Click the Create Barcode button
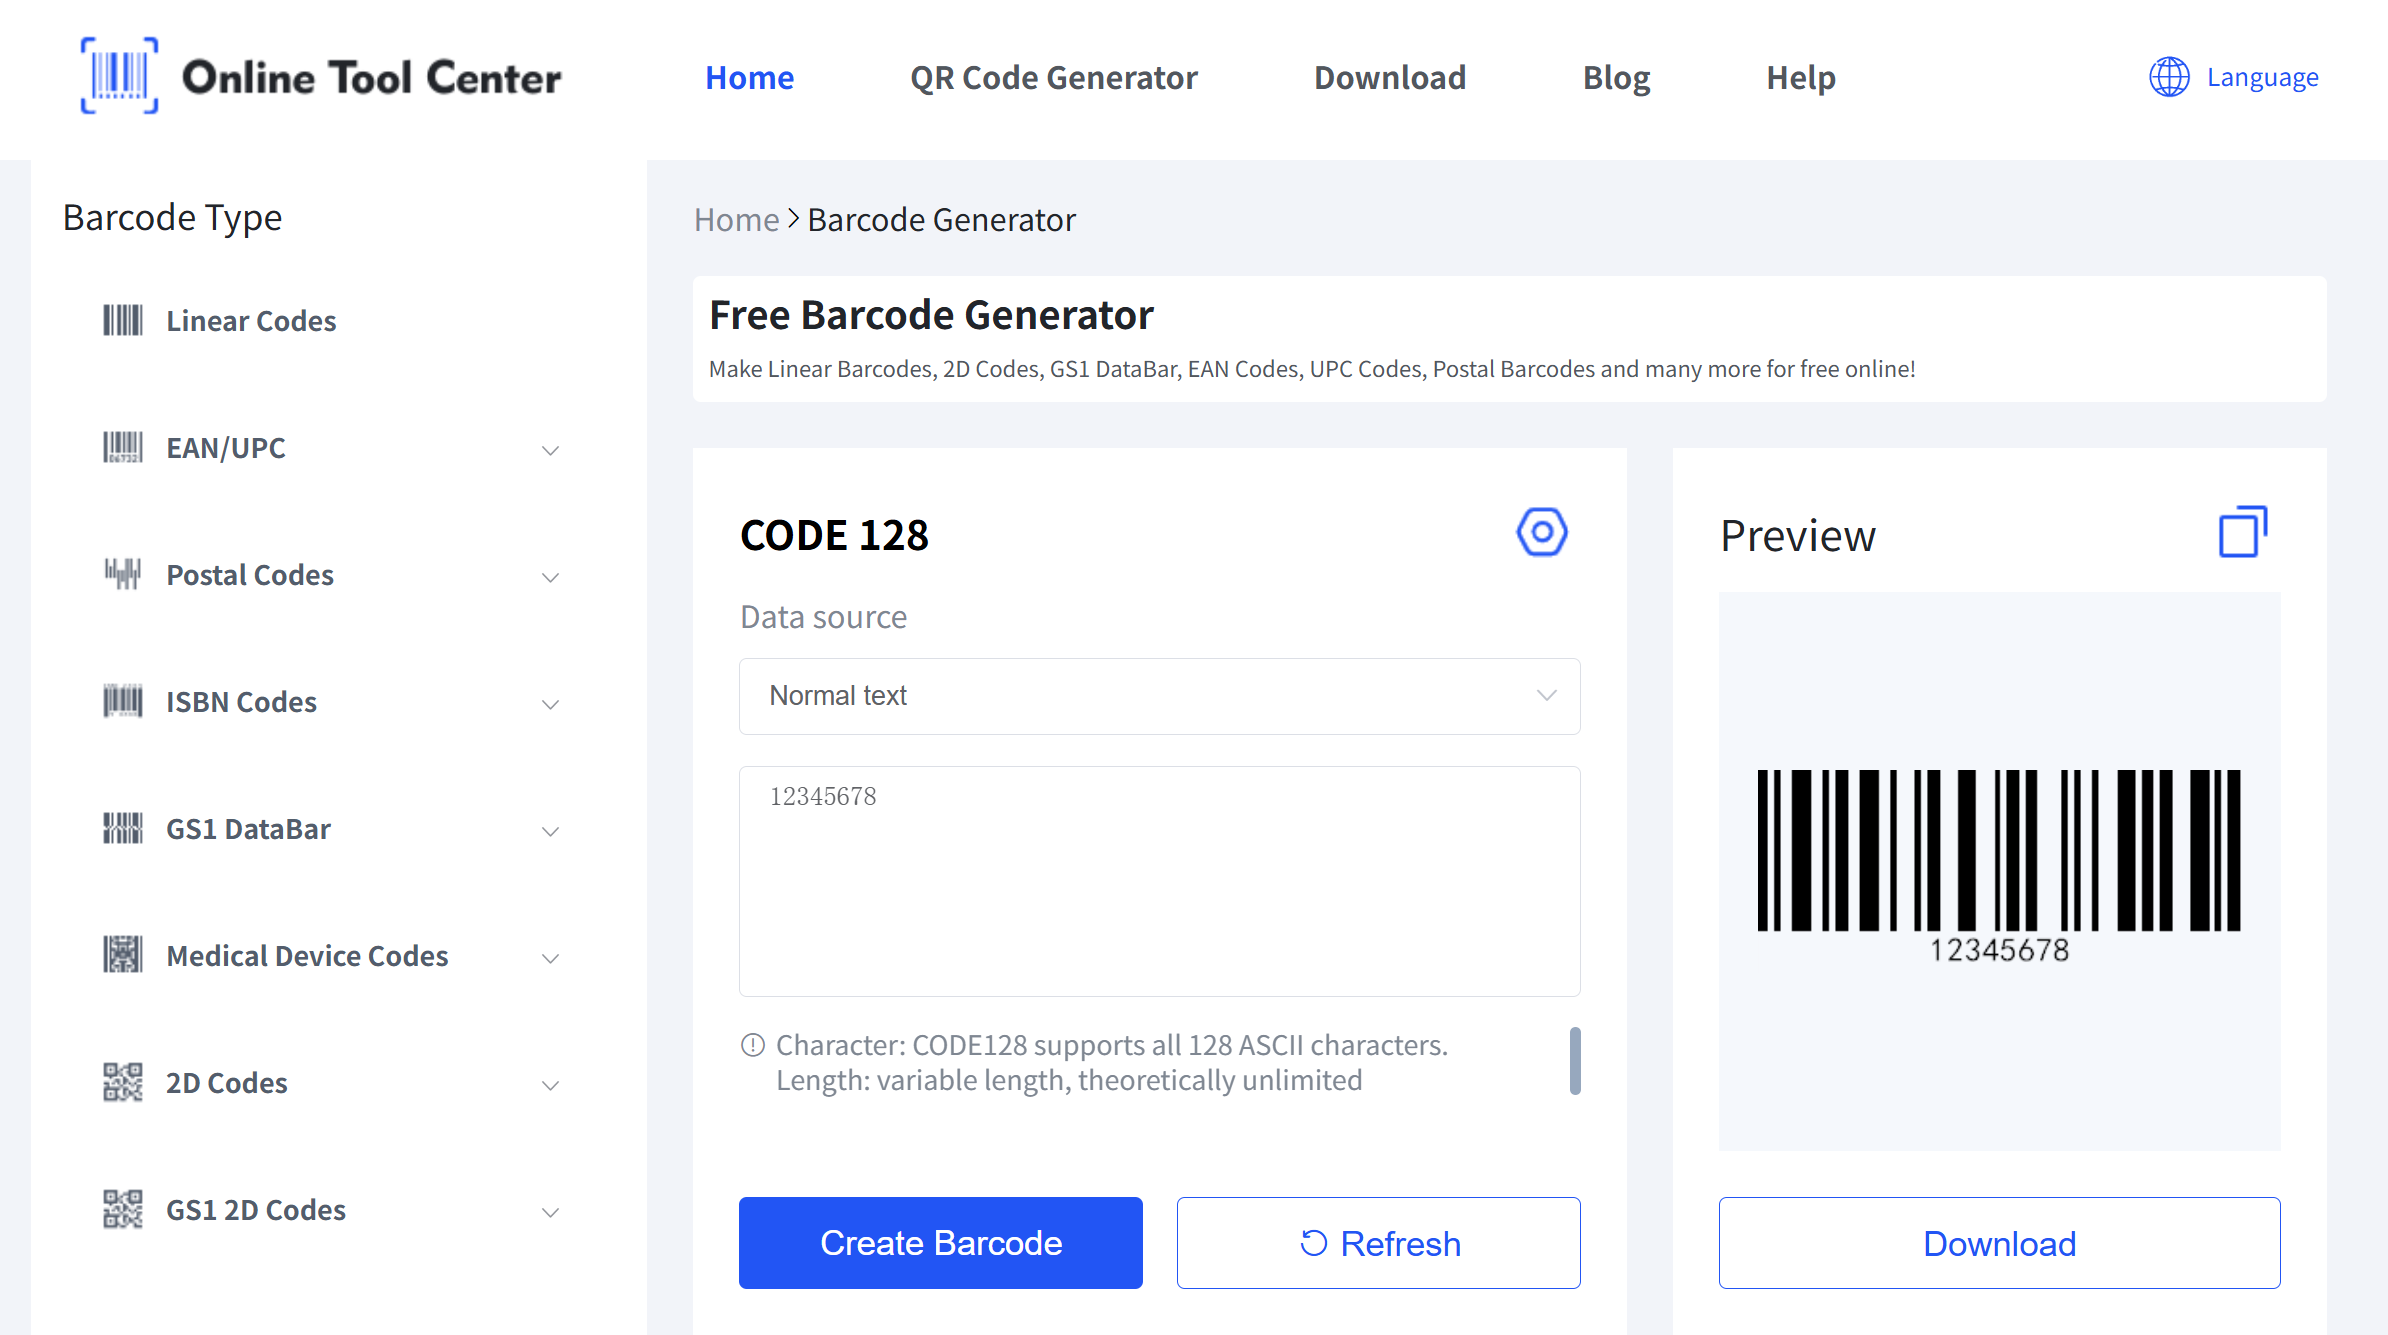 [x=940, y=1243]
